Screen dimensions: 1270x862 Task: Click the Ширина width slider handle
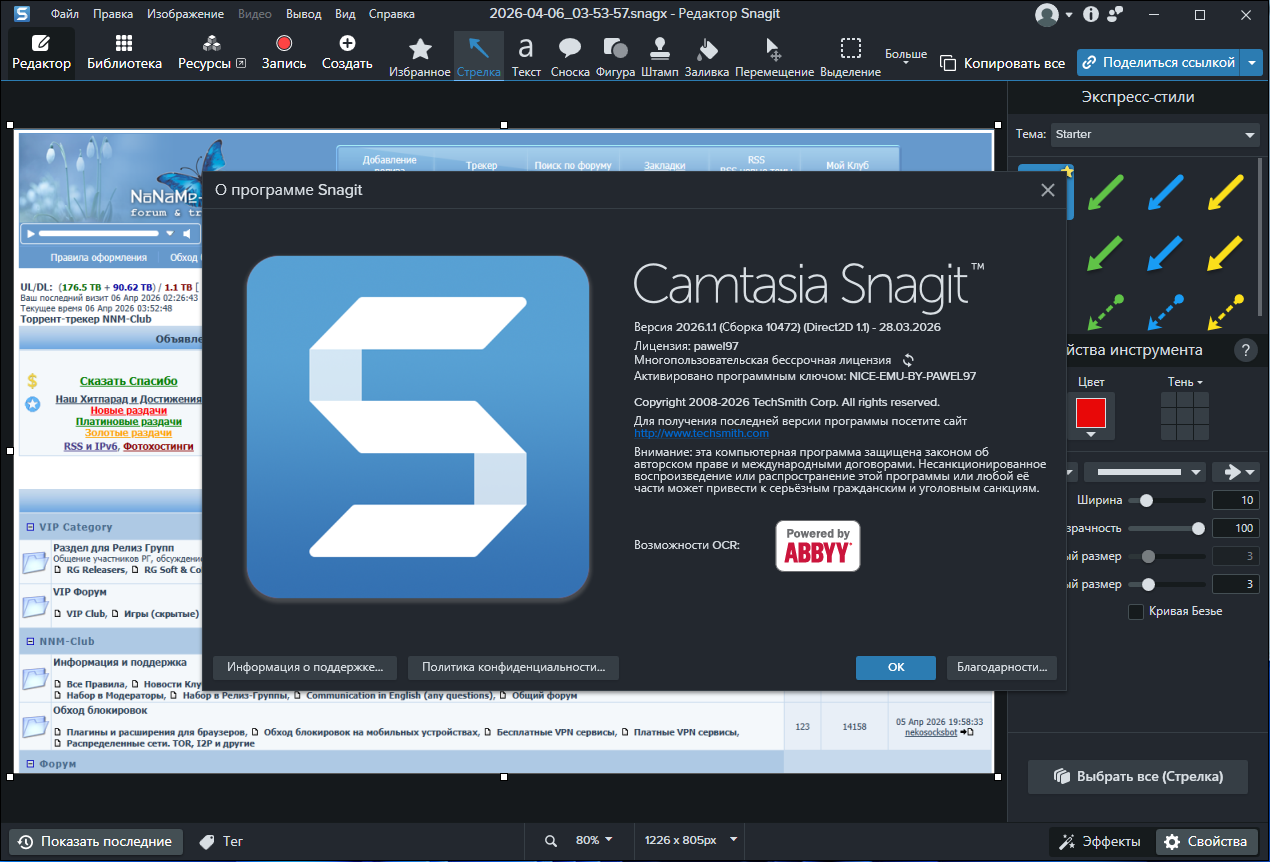tap(1146, 500)
